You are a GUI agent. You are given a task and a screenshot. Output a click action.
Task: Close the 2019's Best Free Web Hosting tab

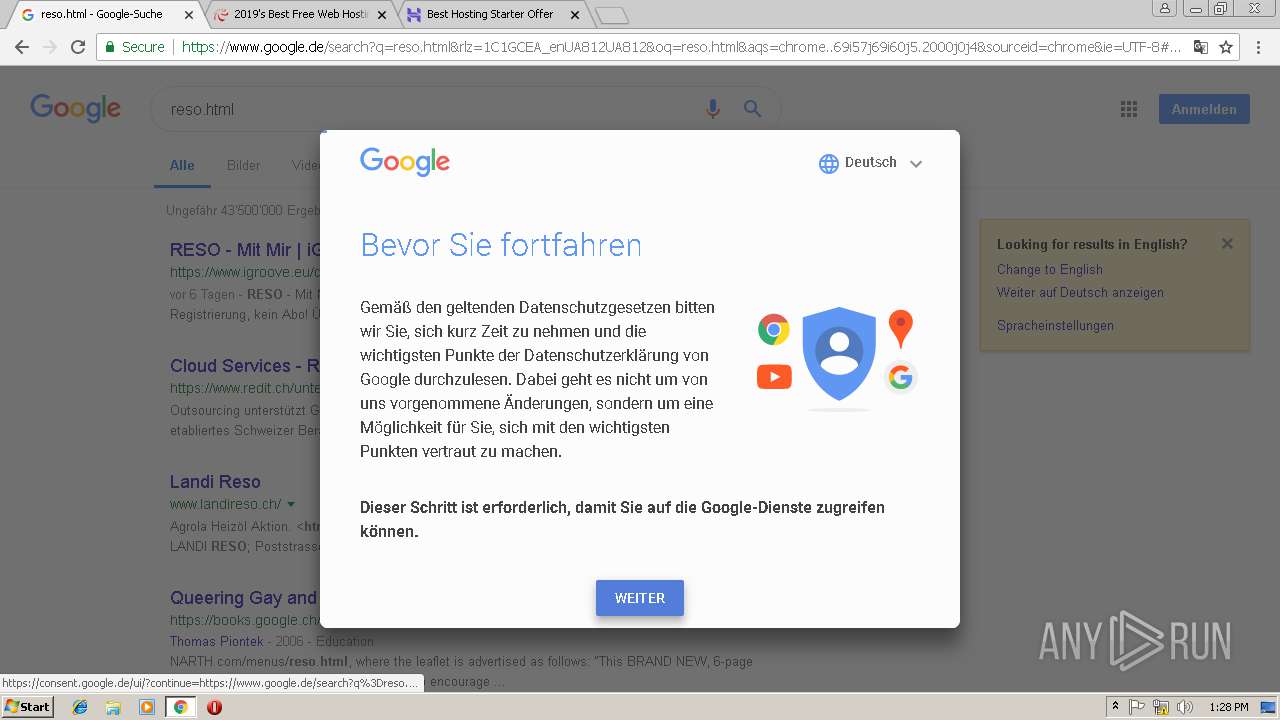click(381, 15)
